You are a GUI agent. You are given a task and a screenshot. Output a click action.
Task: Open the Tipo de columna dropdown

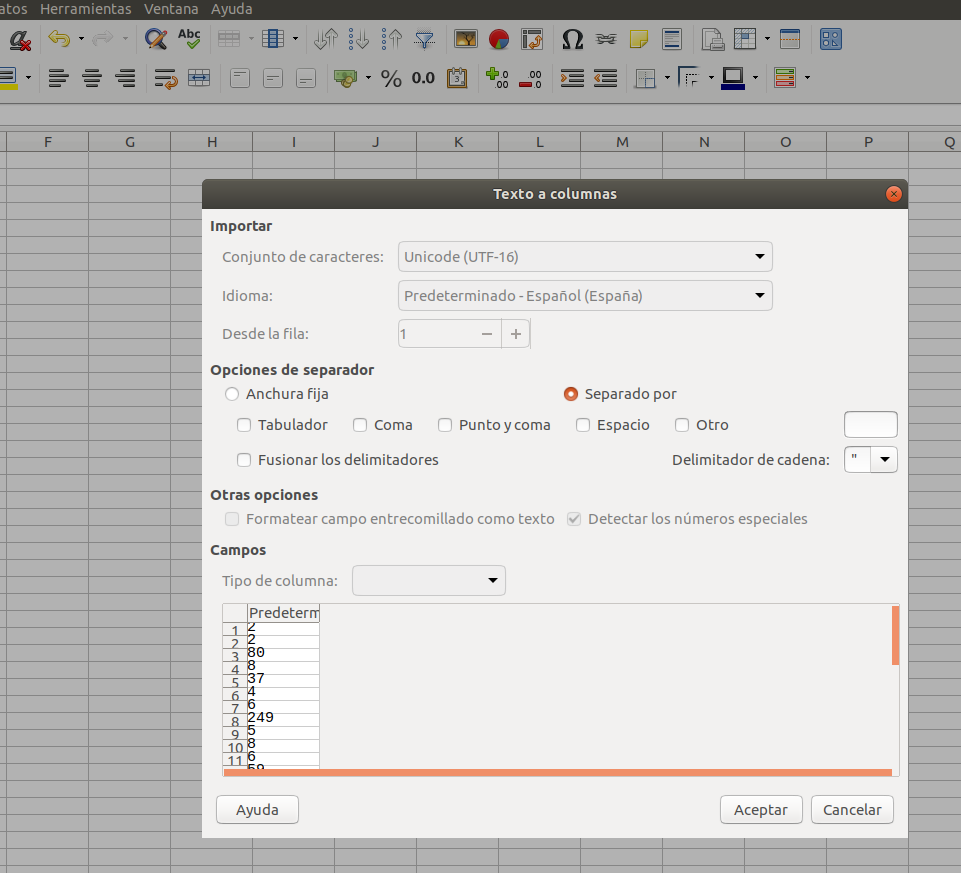coord(428,581)
